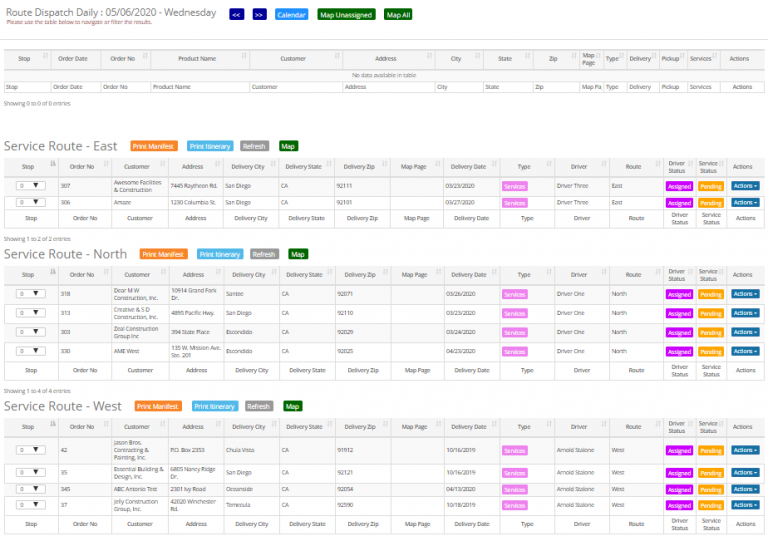The width and height of the screenshot is (768, 541).
Task: Sort East route table by Order No
Action: pyautogui.click(x=85, y=166)
